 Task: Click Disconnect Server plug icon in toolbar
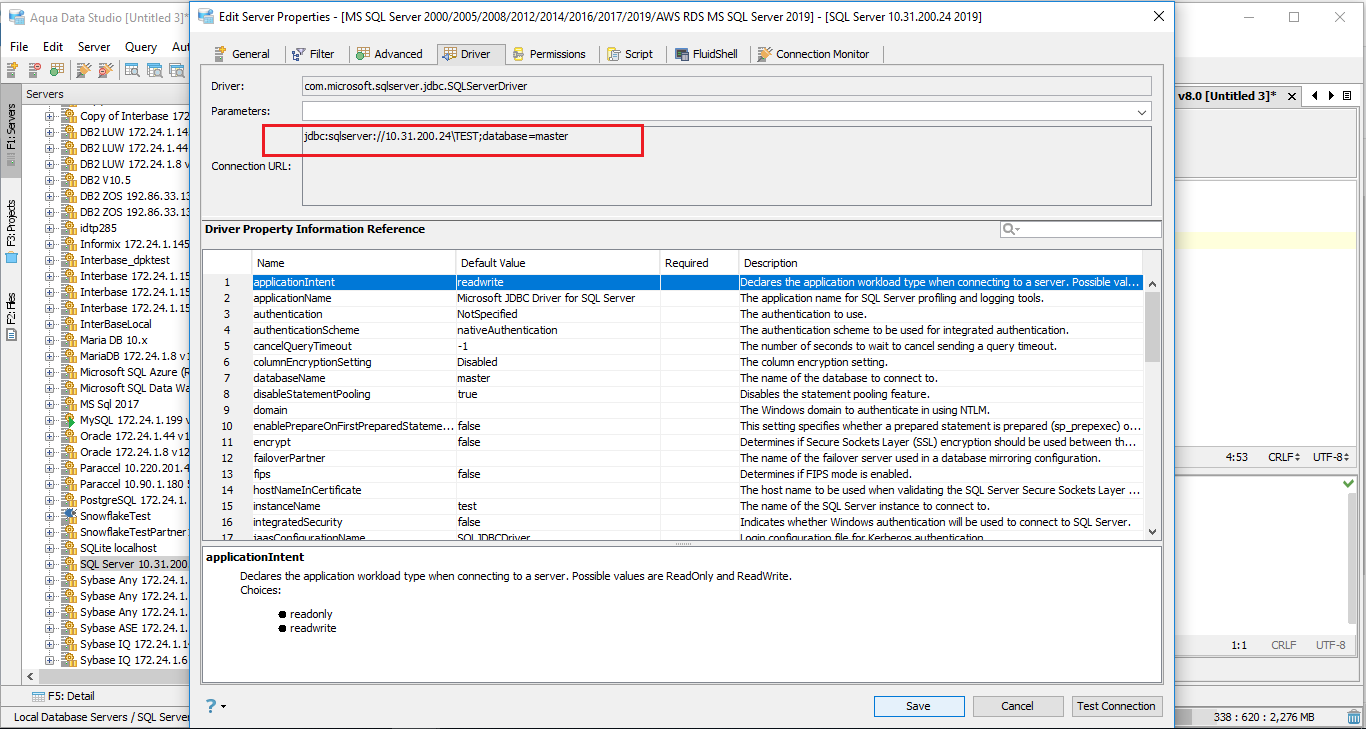pos(105,70)
